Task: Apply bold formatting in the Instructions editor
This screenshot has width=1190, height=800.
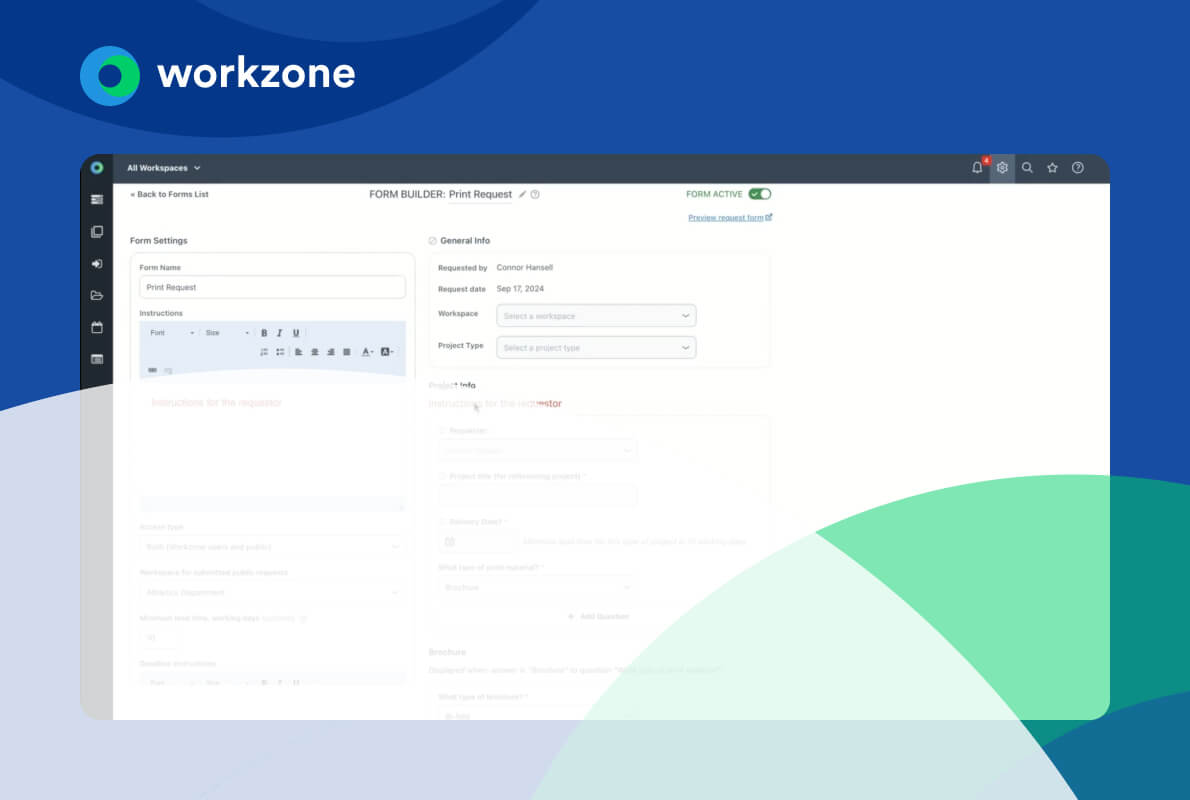Action: point(264,332)
